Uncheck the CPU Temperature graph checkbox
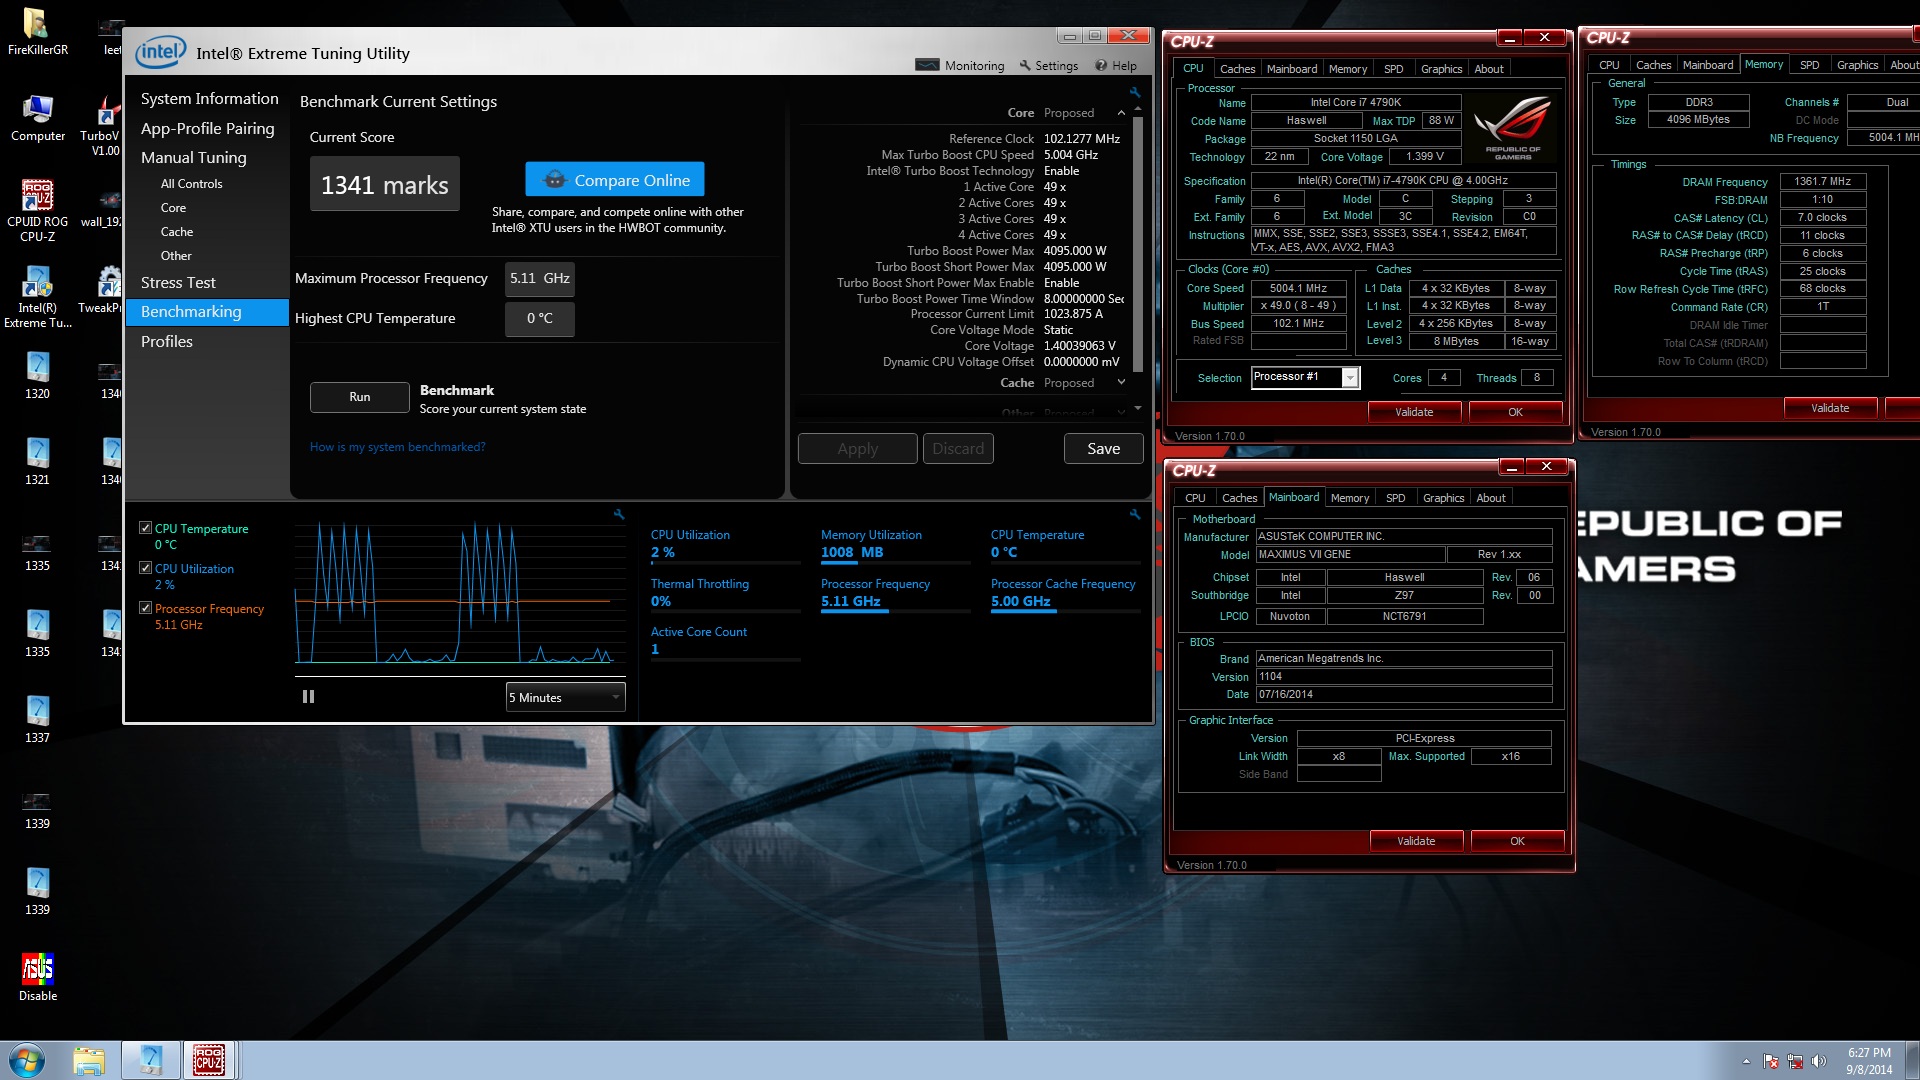Viewport: 1920px width, 1080px height. 146,528
